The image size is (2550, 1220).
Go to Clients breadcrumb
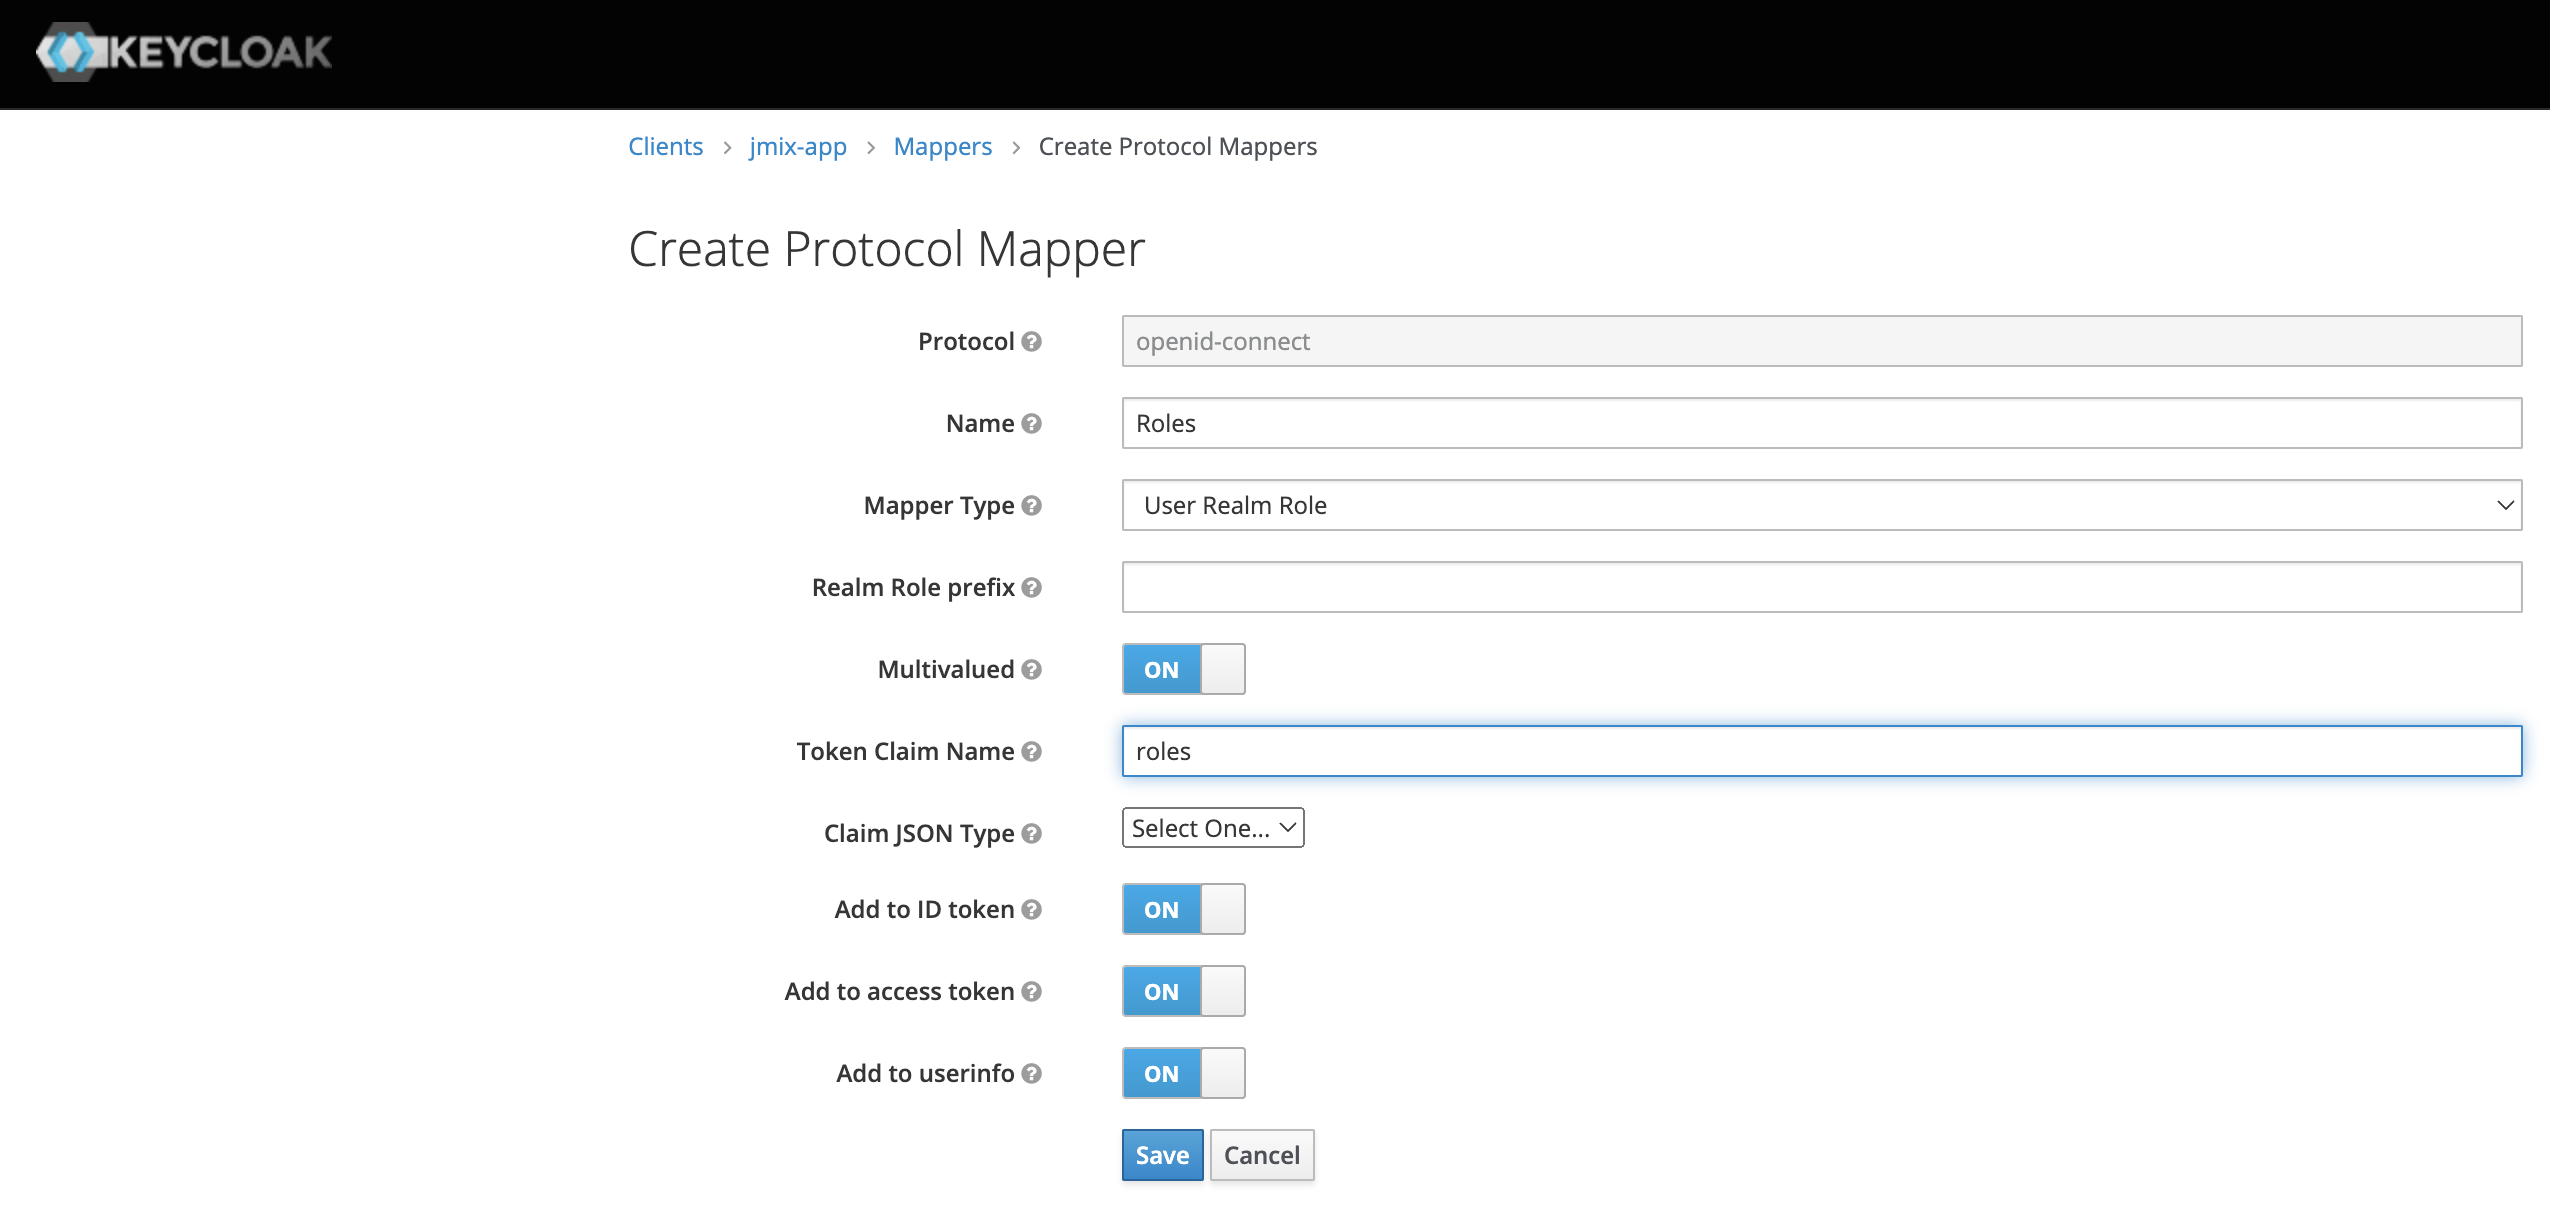[x=665, y=147]
